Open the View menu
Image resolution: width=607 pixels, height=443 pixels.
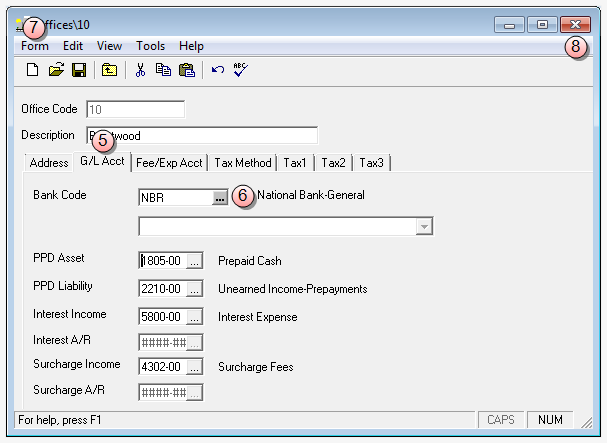[x=109, y=46]
